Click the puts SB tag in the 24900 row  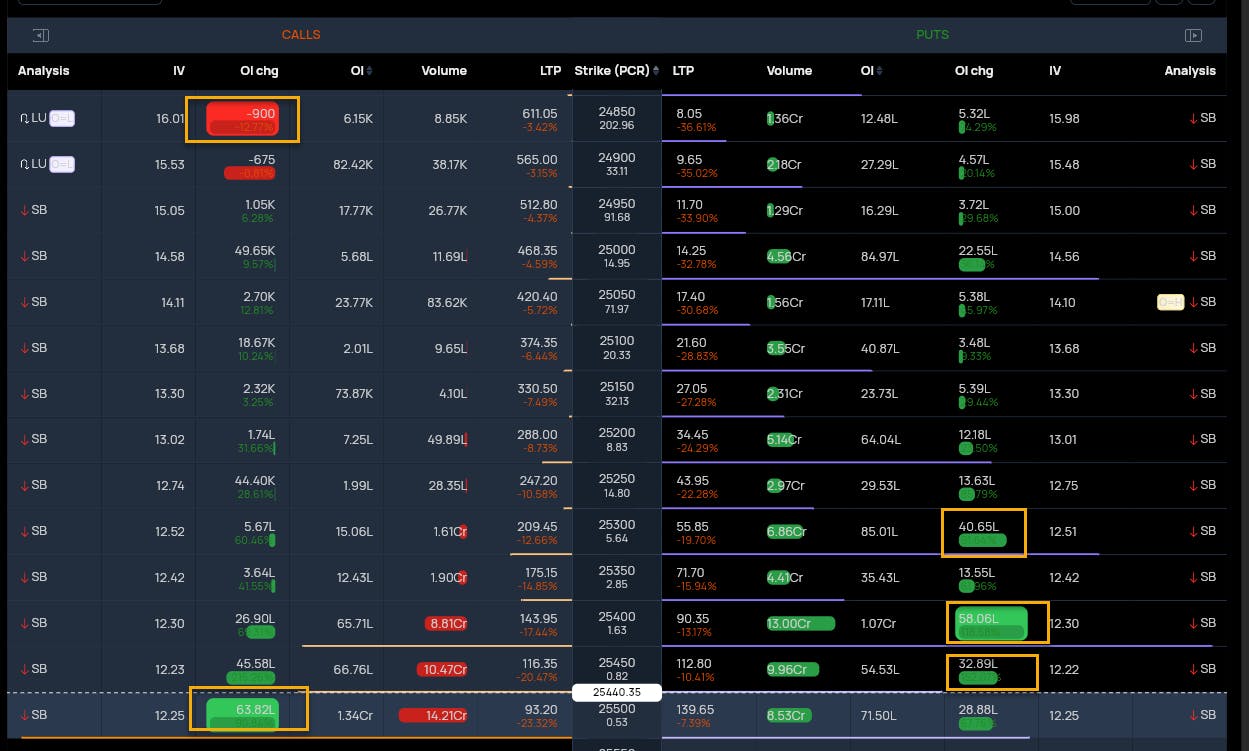tap(1202, 164)
